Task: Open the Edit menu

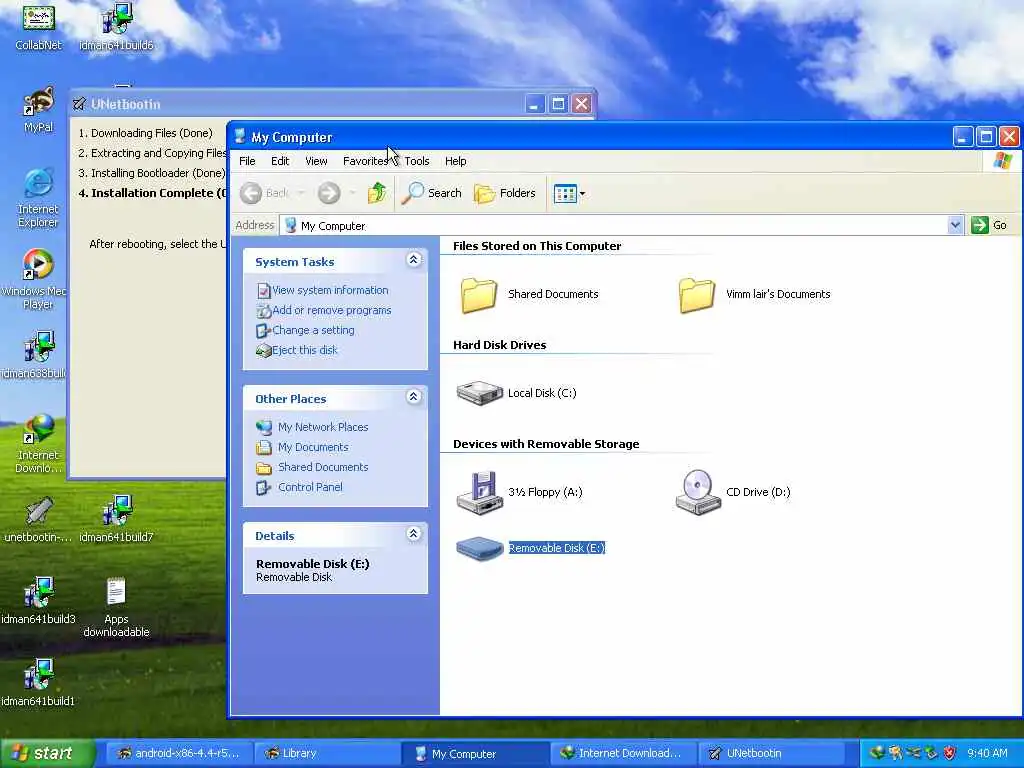Action: click(x=280, y=161)
